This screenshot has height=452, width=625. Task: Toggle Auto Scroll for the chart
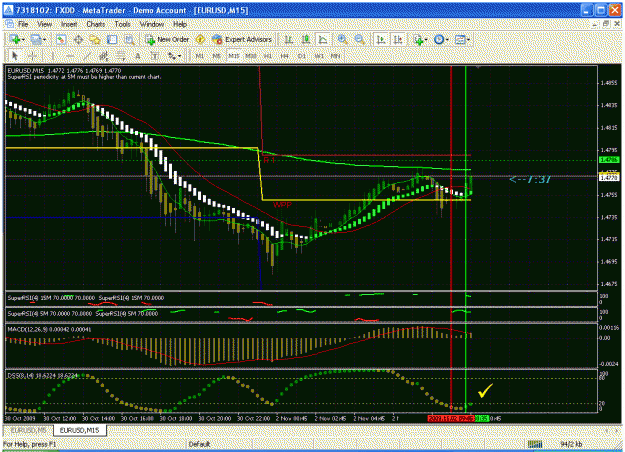(381, 39)
